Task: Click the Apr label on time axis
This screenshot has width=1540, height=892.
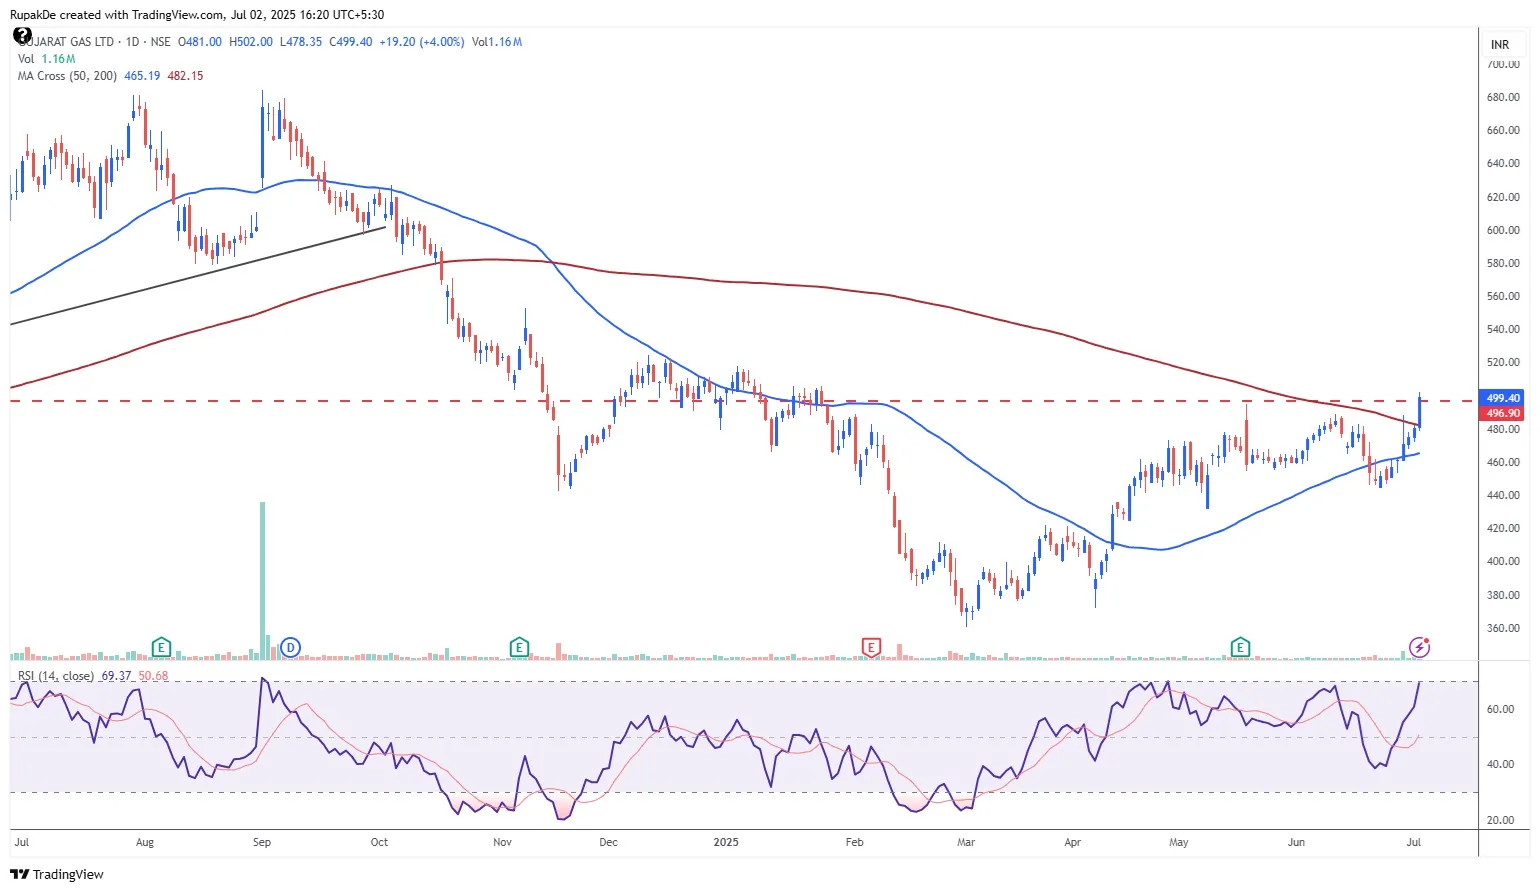Action: pos(1073,843)
